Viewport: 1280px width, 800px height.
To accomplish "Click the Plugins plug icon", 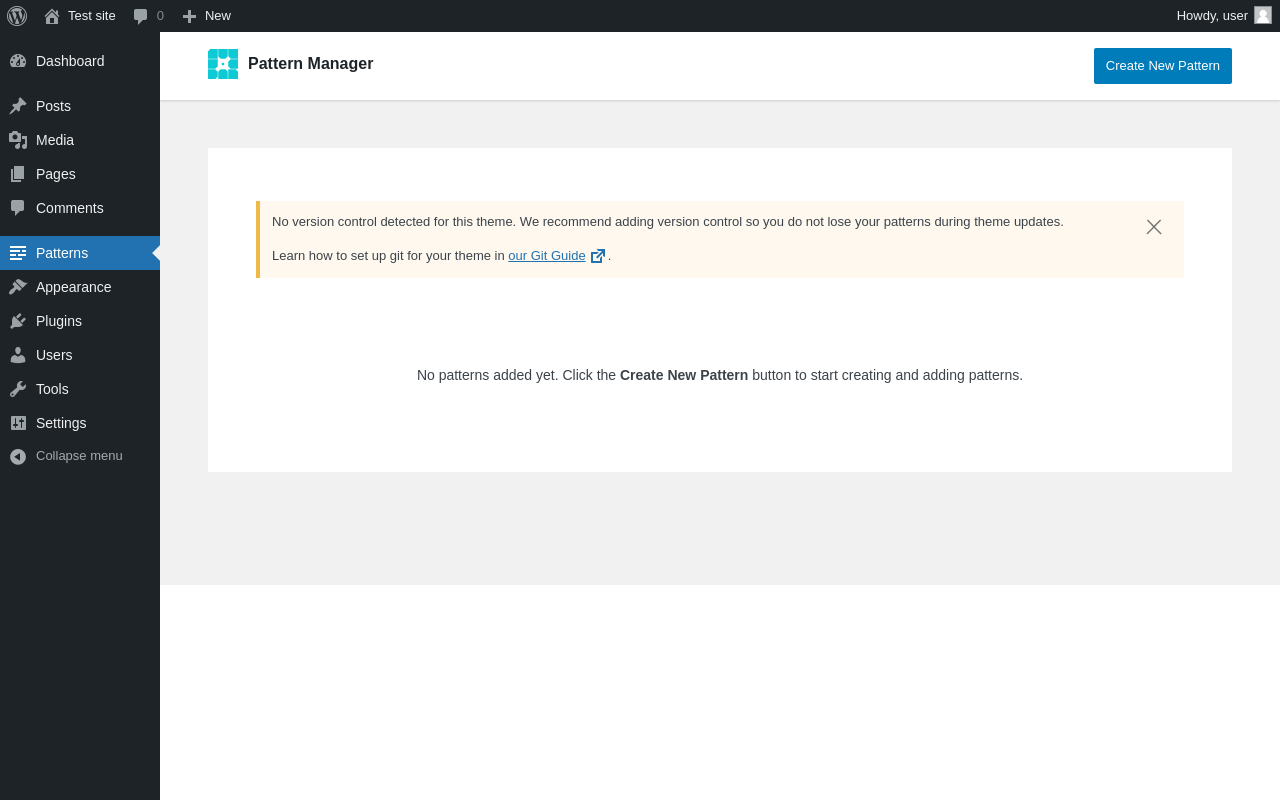I will [18, 321].
